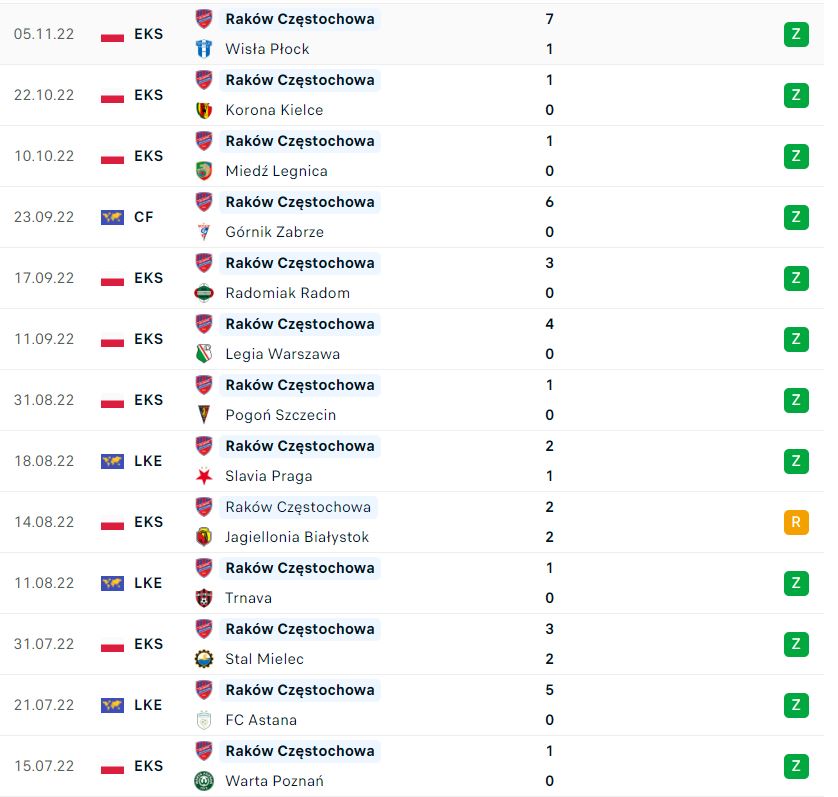Open the FC Astana team link
This screenshot has width=838, height=797.
click(x=261, y=720)
